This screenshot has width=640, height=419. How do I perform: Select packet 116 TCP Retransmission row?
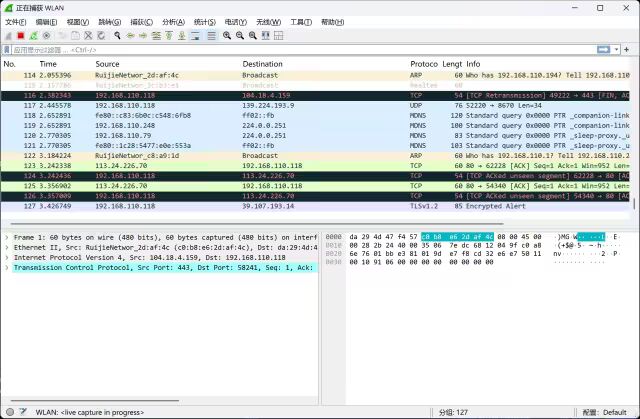(315, 95)
